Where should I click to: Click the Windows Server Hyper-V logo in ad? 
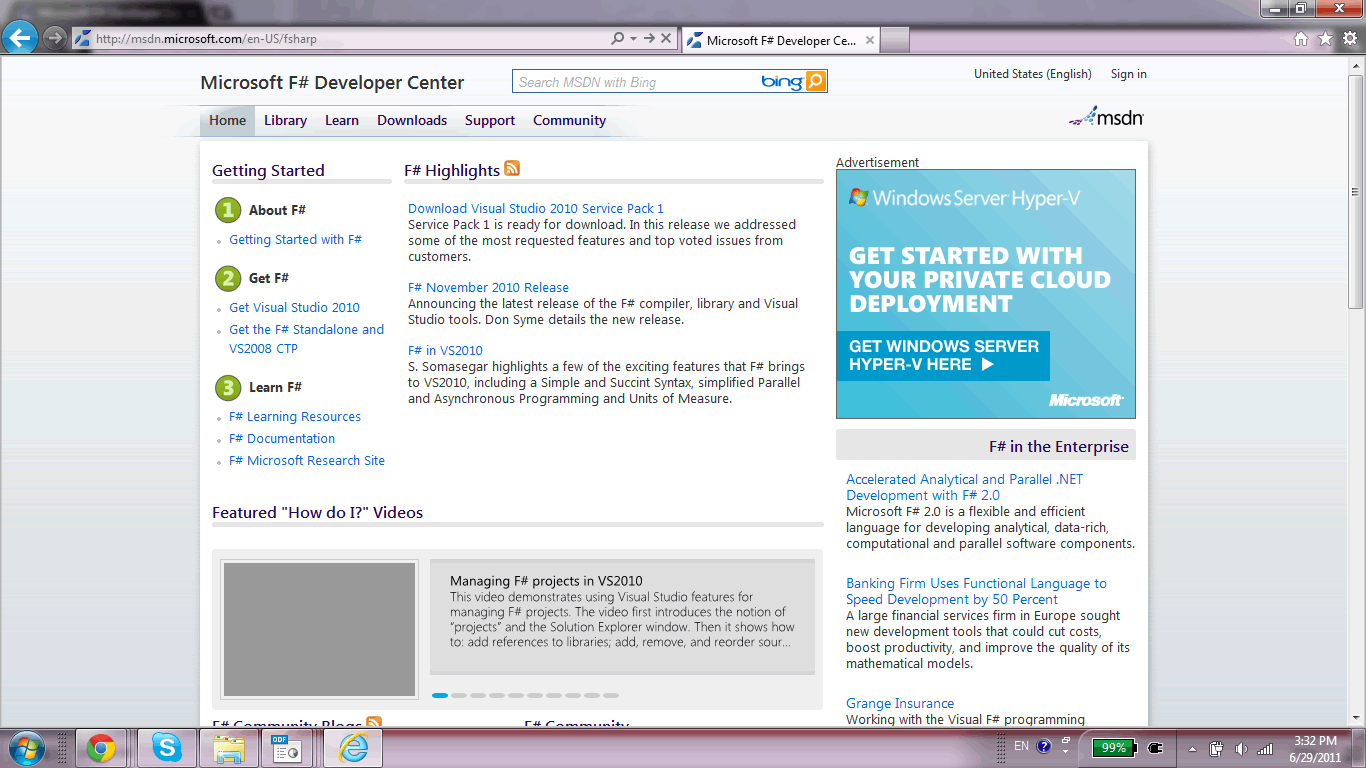[964, 198]
